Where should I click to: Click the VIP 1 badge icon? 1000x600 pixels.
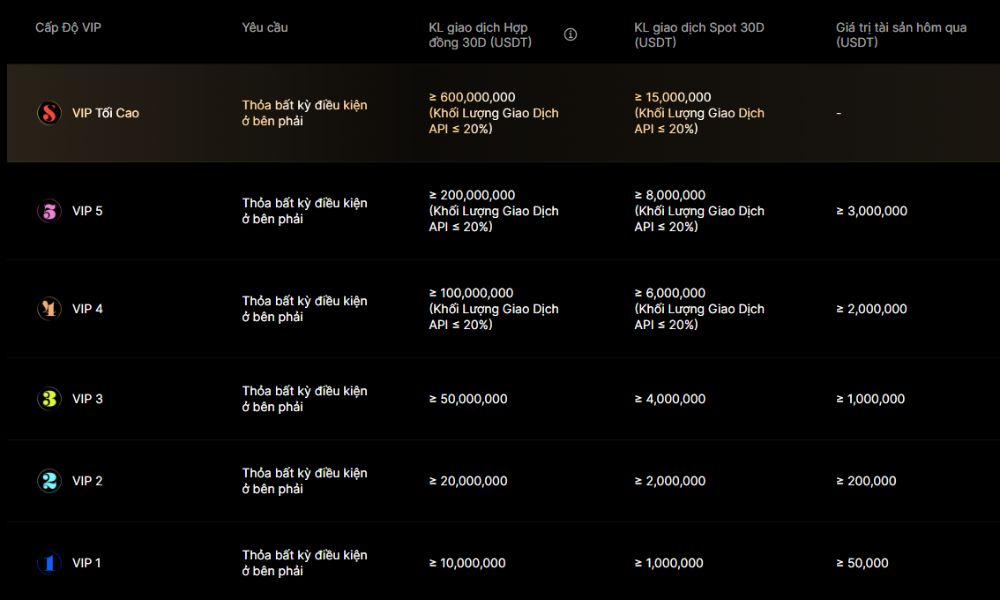pos(49,563)
